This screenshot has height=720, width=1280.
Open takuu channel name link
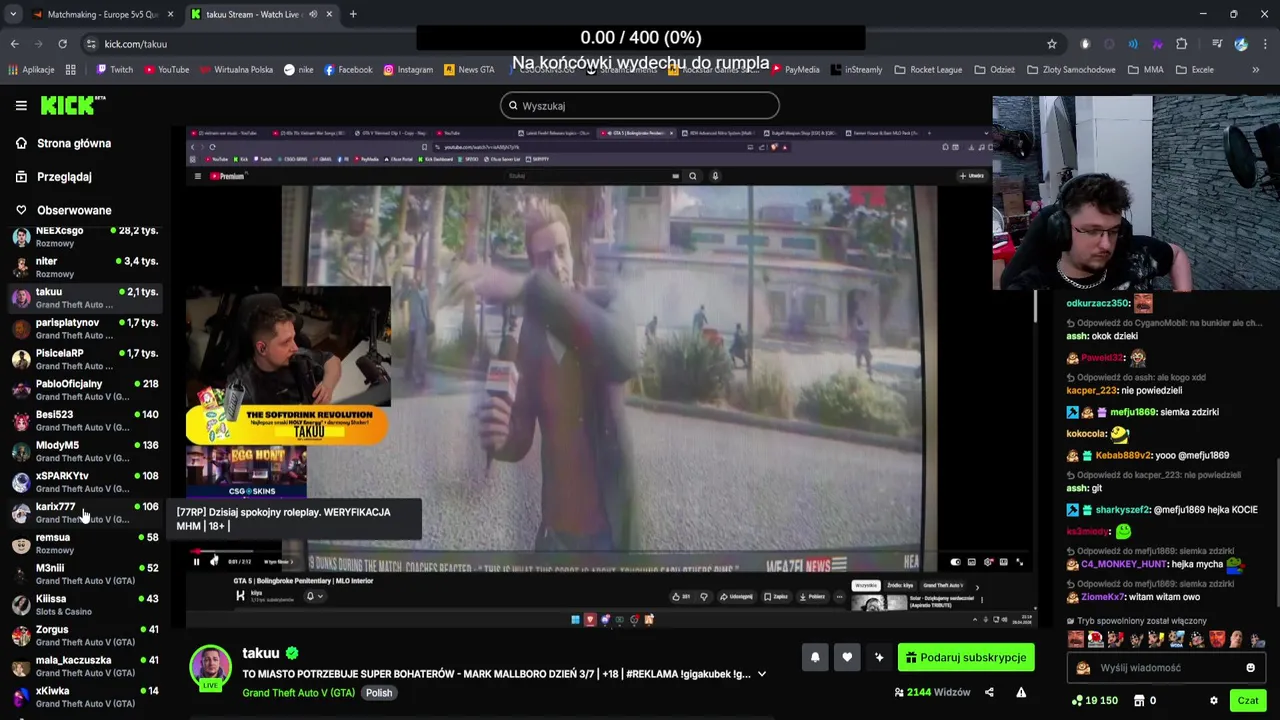click(x=261, y=653)
